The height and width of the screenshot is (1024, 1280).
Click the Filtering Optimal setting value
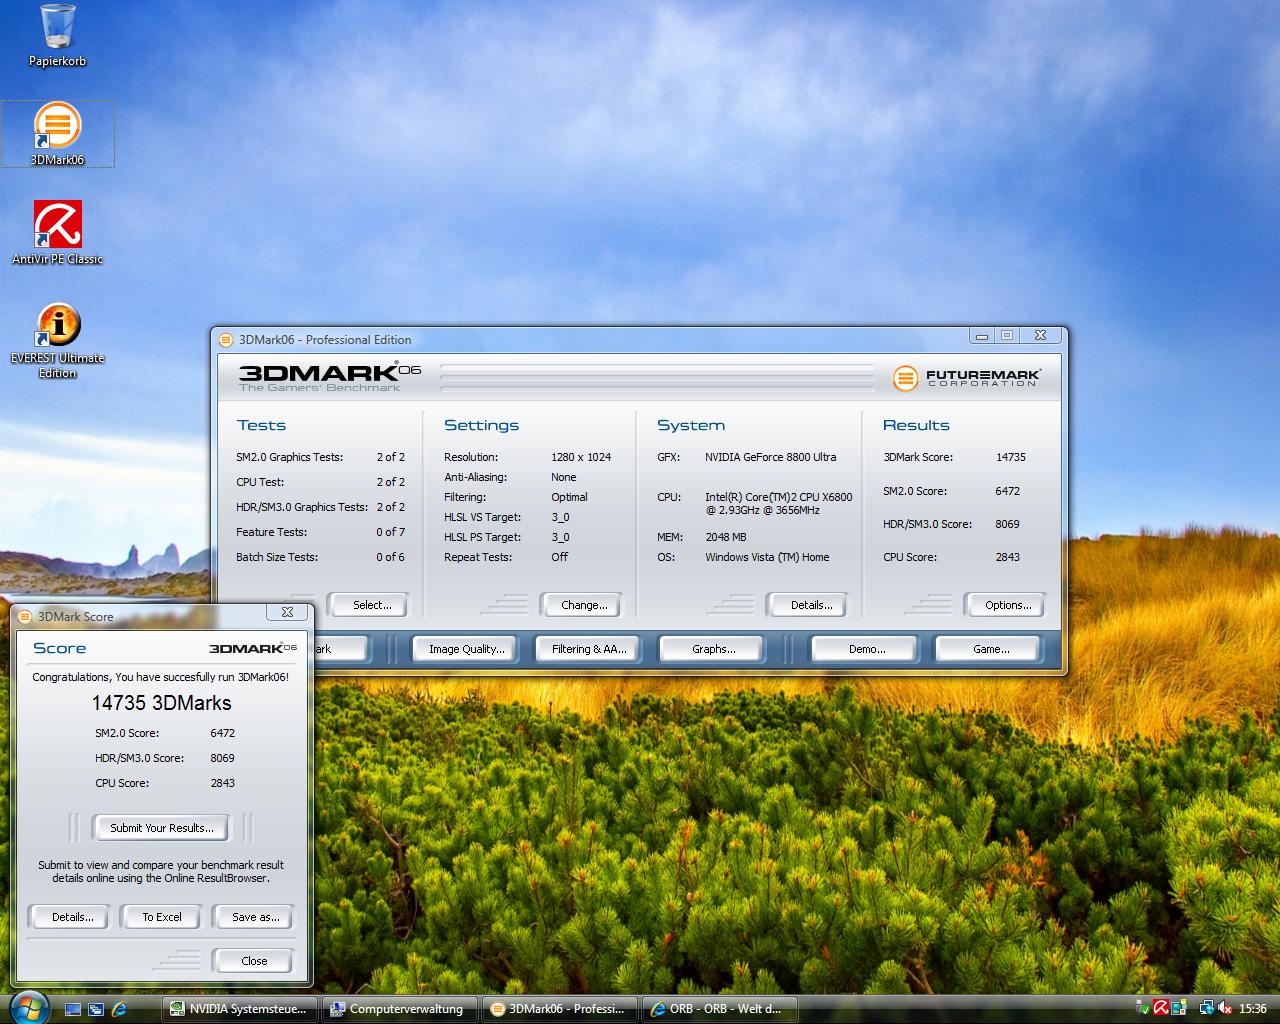click(x=569, y=497)
